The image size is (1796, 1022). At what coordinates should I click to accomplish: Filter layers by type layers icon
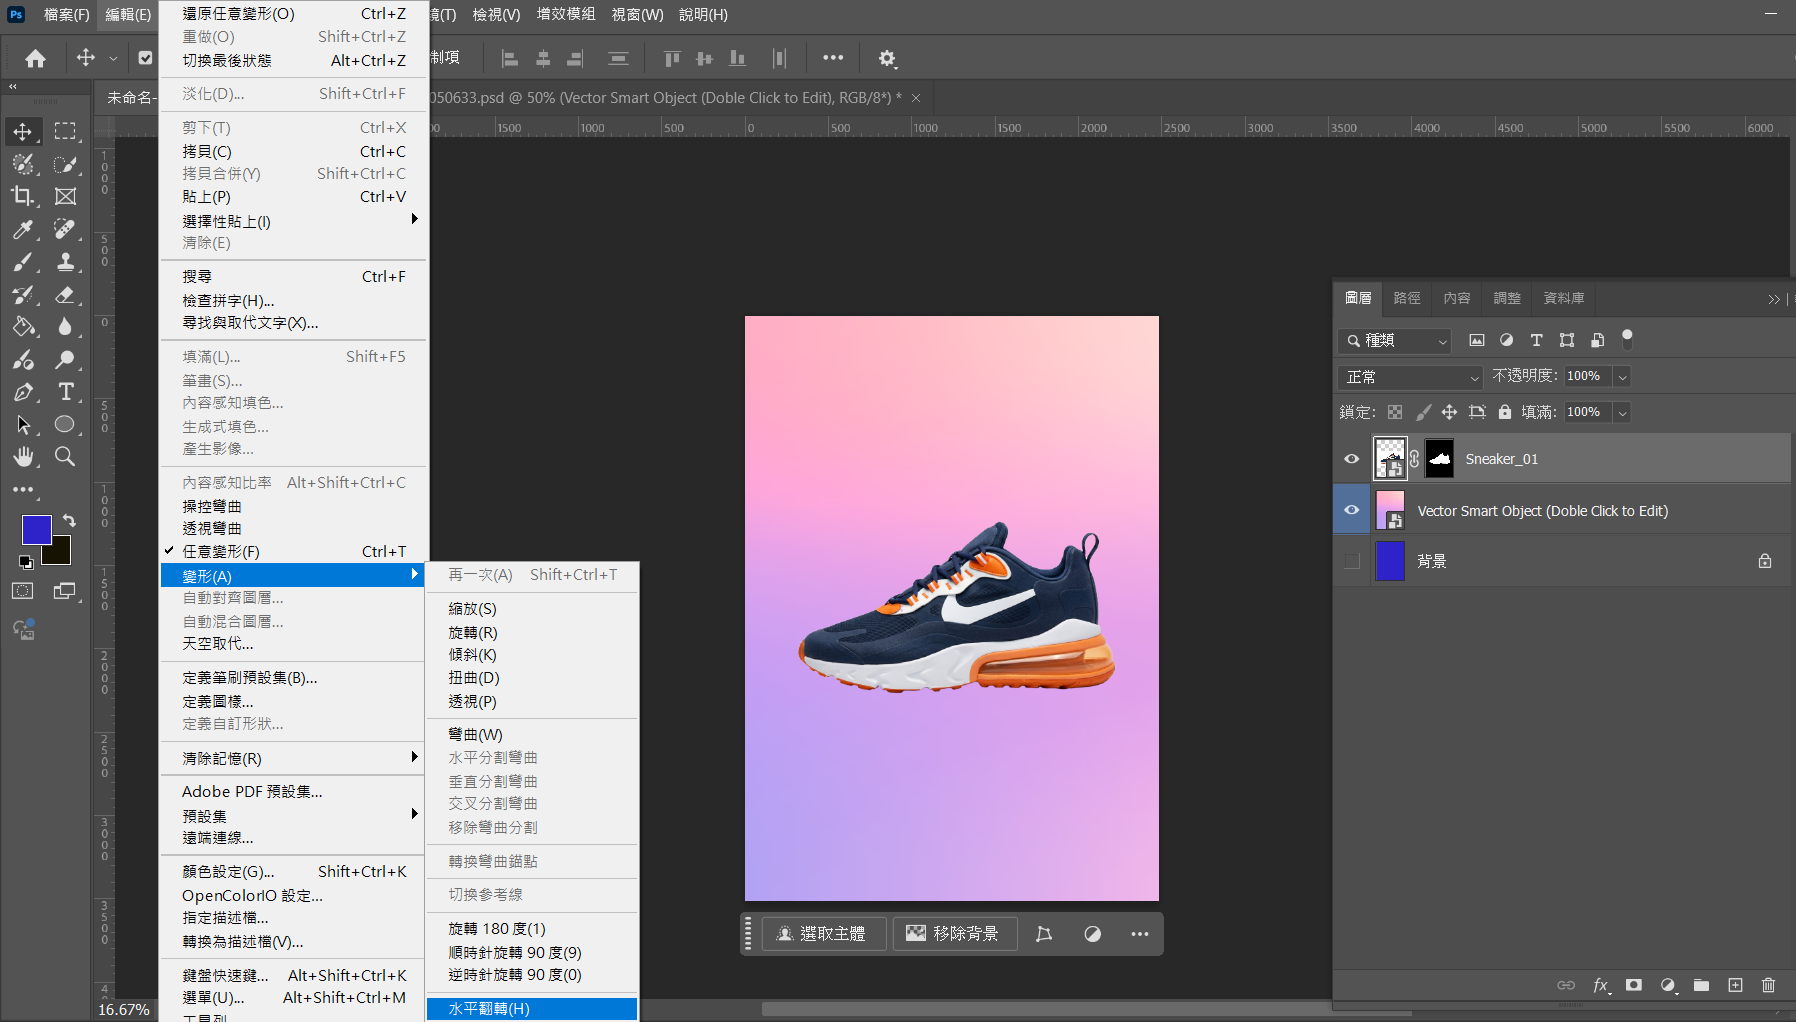point(1537,340)
